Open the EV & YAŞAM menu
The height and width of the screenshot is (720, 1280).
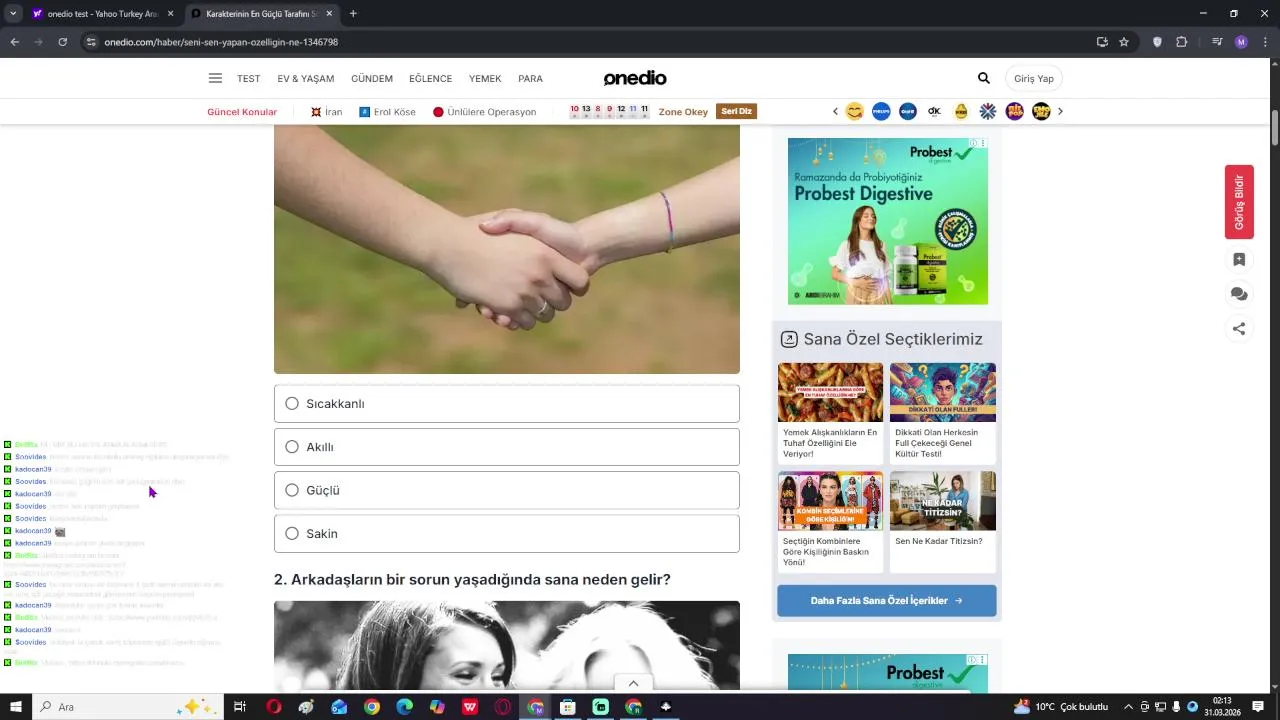(306, 79)
